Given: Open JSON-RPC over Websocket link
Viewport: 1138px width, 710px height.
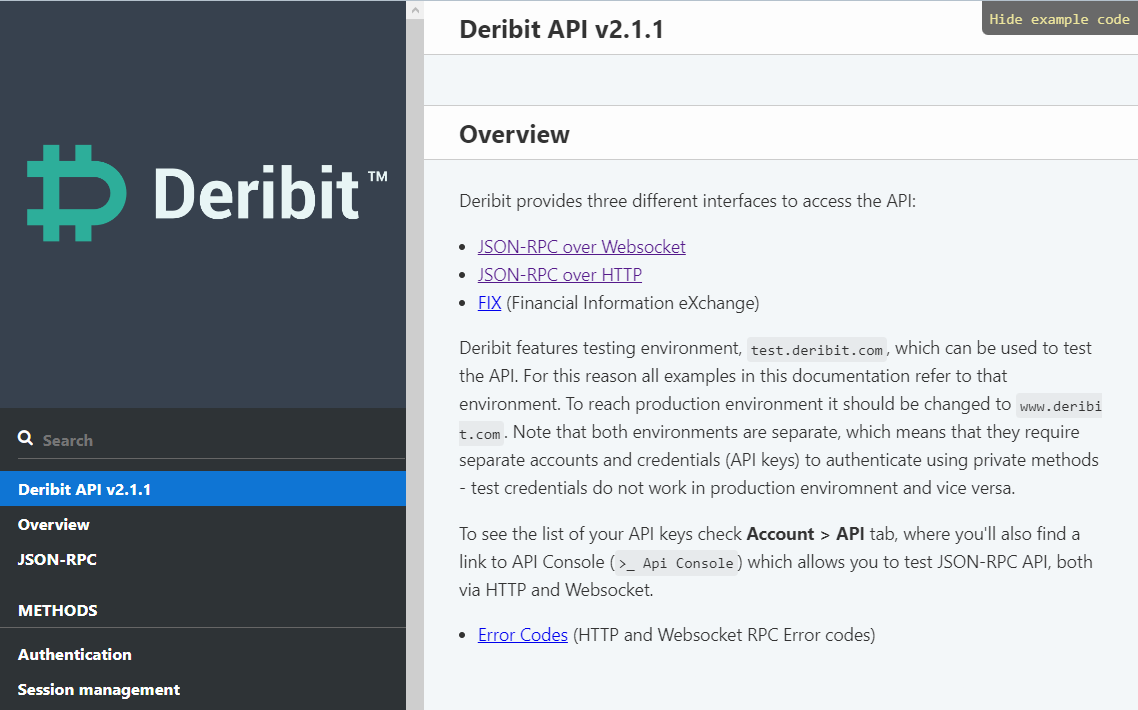Looking at the screenshot, I should (581, 246).
